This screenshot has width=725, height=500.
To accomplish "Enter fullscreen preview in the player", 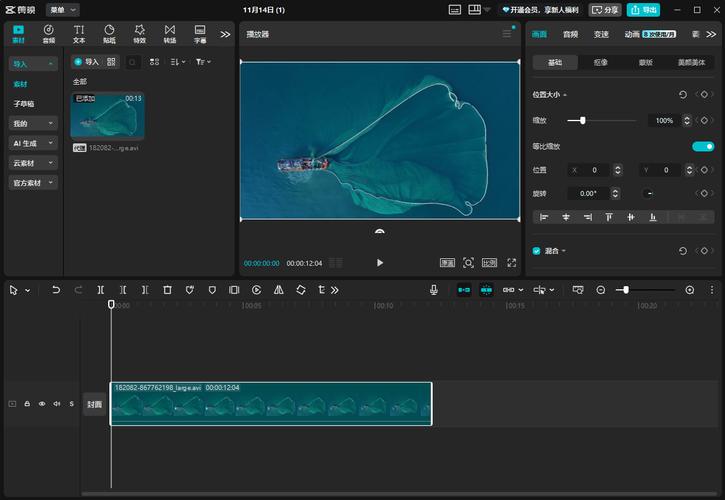I will pos(512,263).
